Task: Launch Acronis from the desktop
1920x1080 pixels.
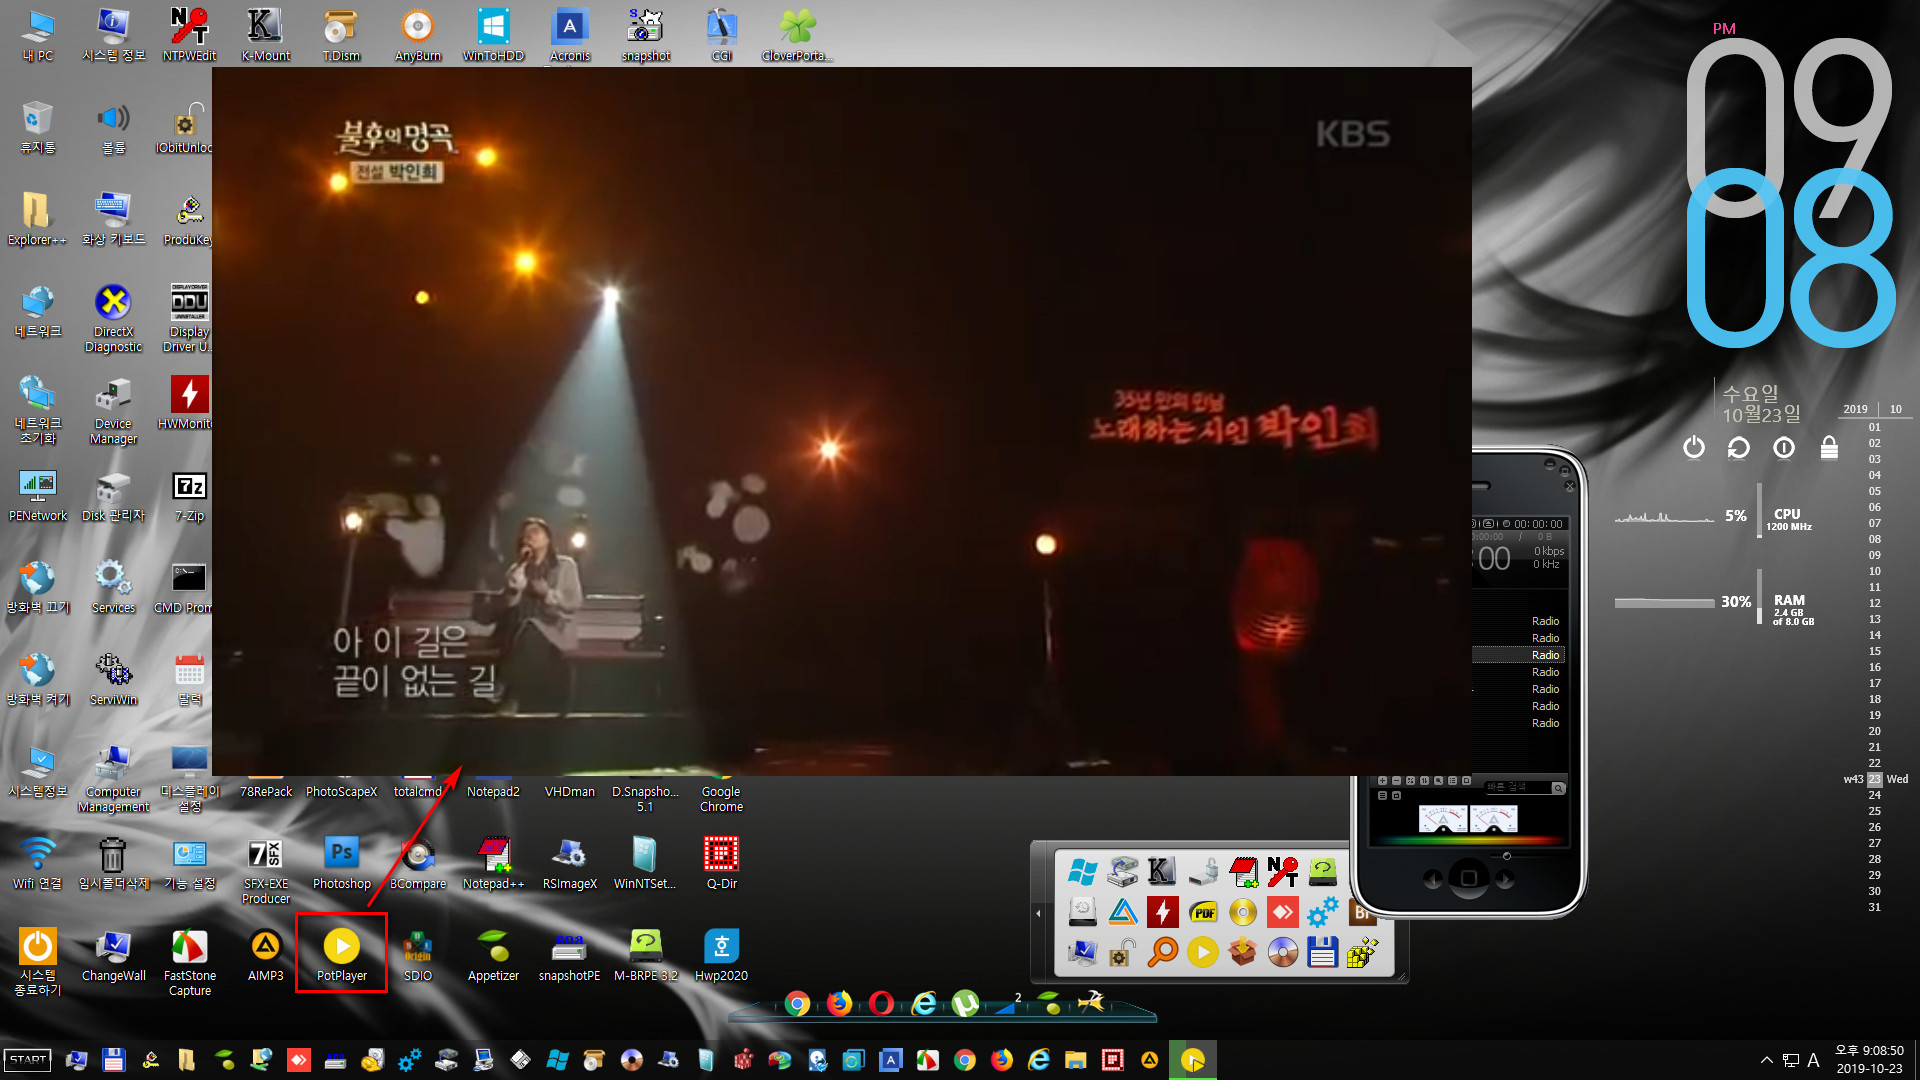Action: coord(569,35)
